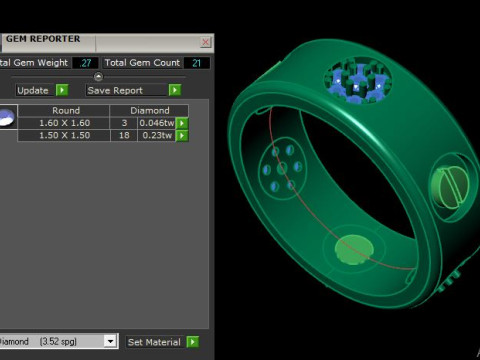This screenshot has width=480, height=360.
Task: Select the green disc on ring's inner bottom
Action: tap(354, 249)
